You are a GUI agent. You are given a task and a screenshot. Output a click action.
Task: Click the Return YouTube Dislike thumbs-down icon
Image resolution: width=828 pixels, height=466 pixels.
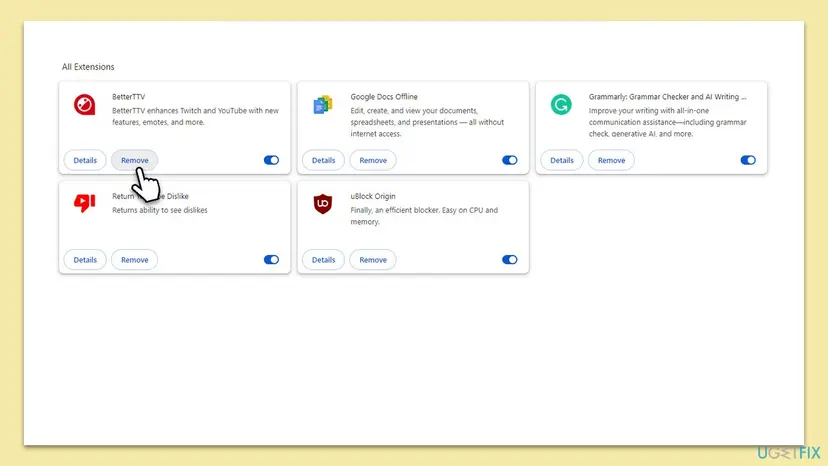[x=84, y=203]
